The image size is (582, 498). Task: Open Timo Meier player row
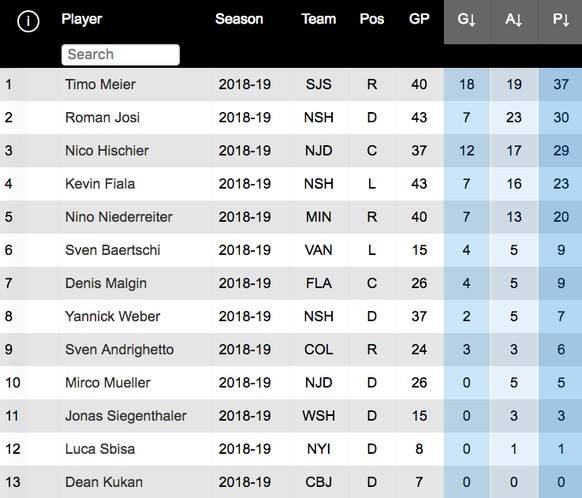[291, 84]
